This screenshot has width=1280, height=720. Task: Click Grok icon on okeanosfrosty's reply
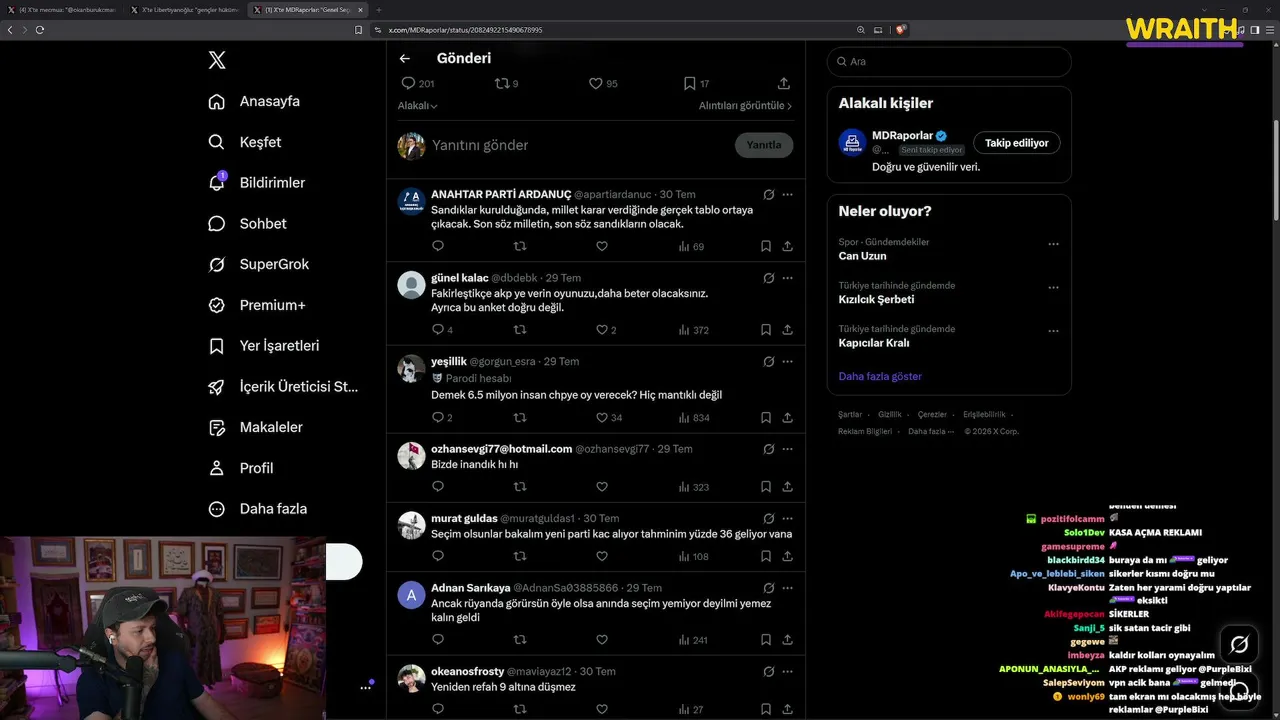pyautogui.click(x=768, y=672)
